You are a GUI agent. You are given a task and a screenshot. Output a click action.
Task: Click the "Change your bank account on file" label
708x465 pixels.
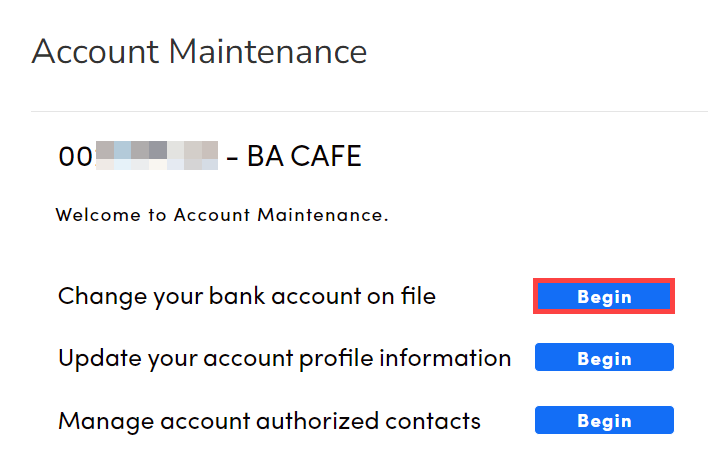[247, 296]
